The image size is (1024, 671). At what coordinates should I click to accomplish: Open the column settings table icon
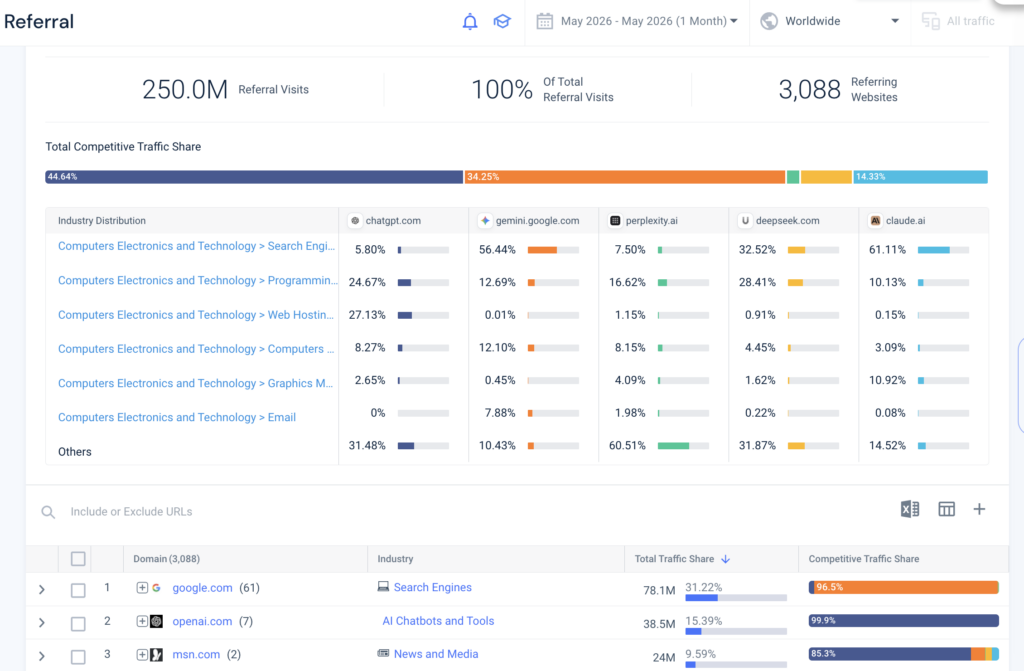coord(946,509)
